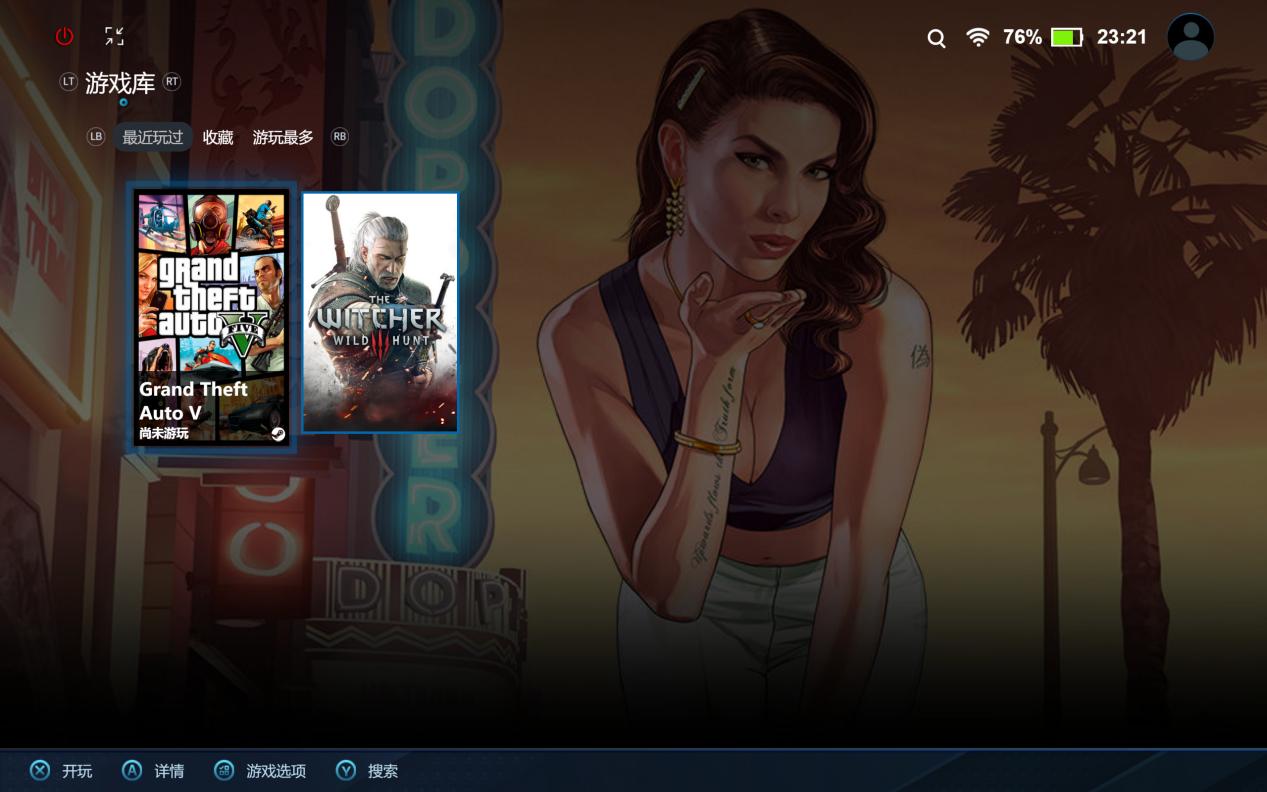Open 游戏选项 game options
This screenshot has height=792, width=1267.
click(x=276, y=771)
